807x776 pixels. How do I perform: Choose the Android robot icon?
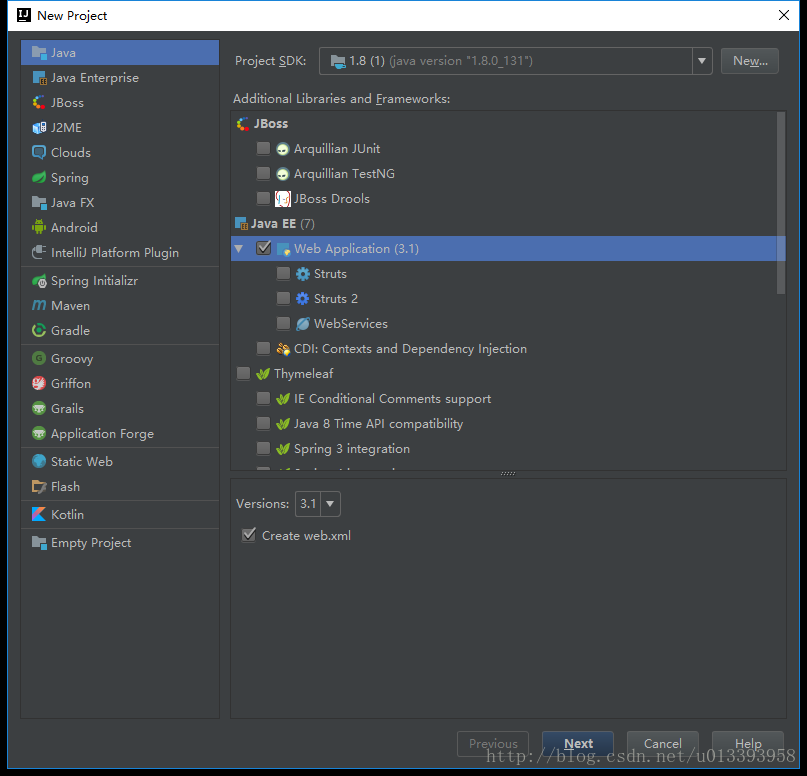coord(39,227)
